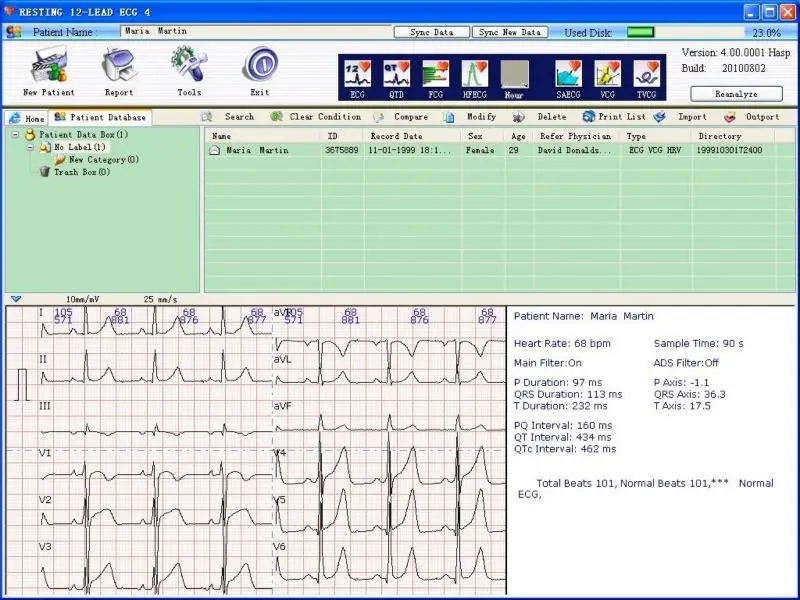Switch to the Home tab
The image size is (800, 600).
click(x=26, y=118)
